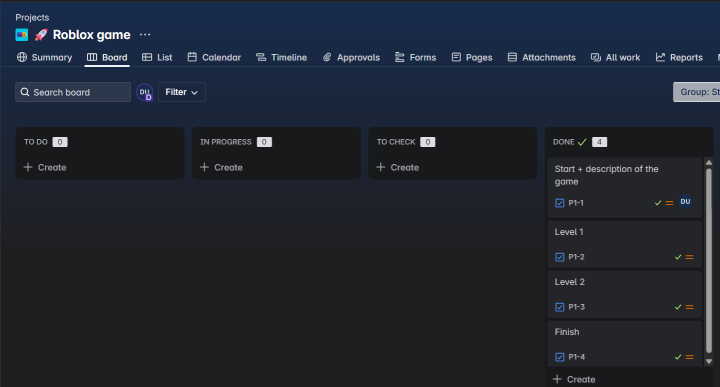This screenshot has height=387, width=720.
Task: Click the P1-1 task type icon
Action: [x=560, y=203]
